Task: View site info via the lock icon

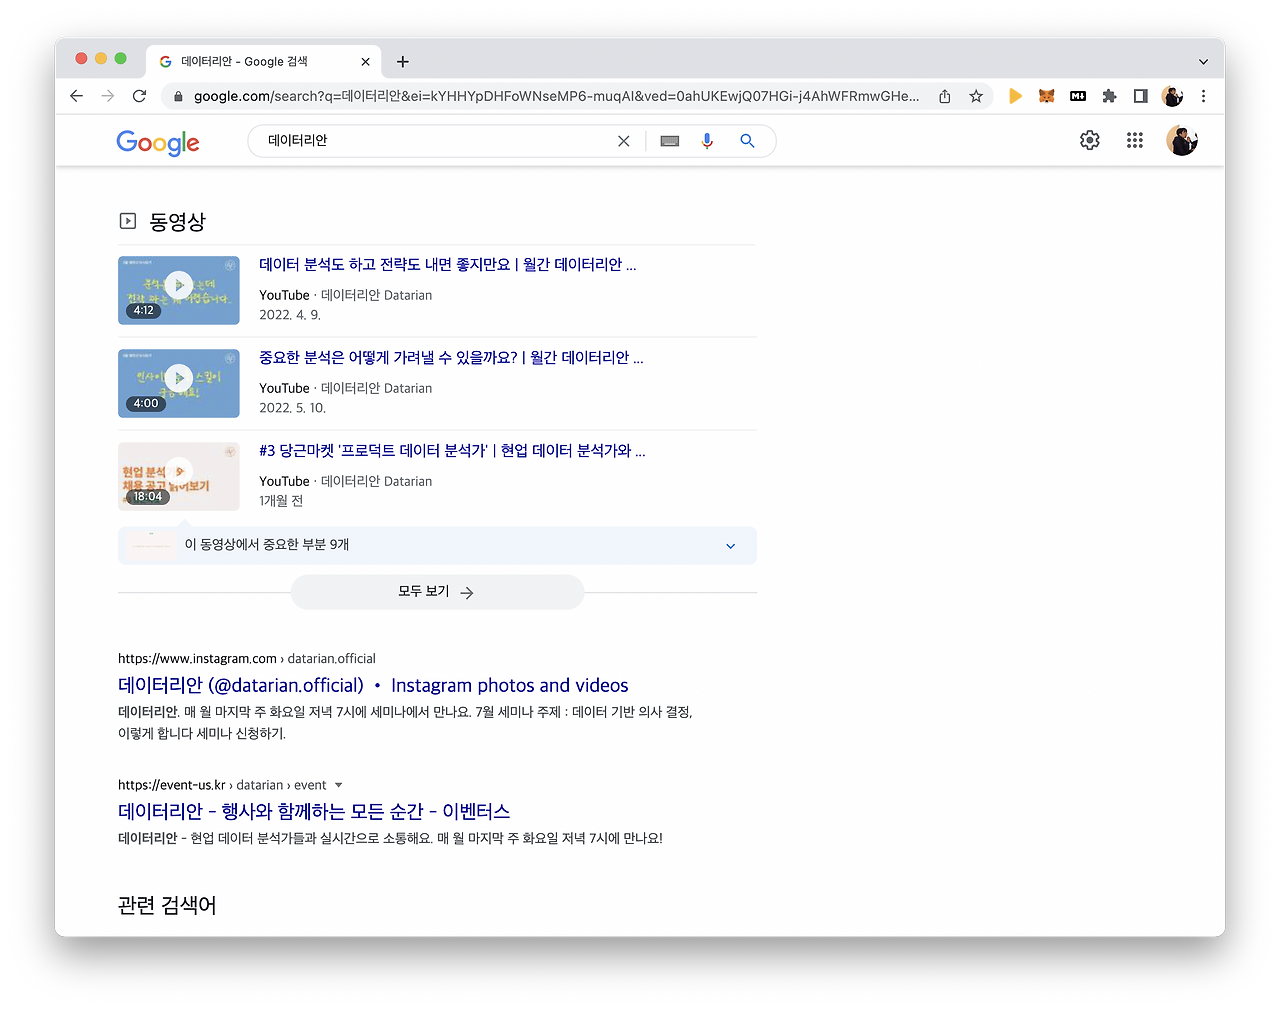Action: (x=178, y=96)
